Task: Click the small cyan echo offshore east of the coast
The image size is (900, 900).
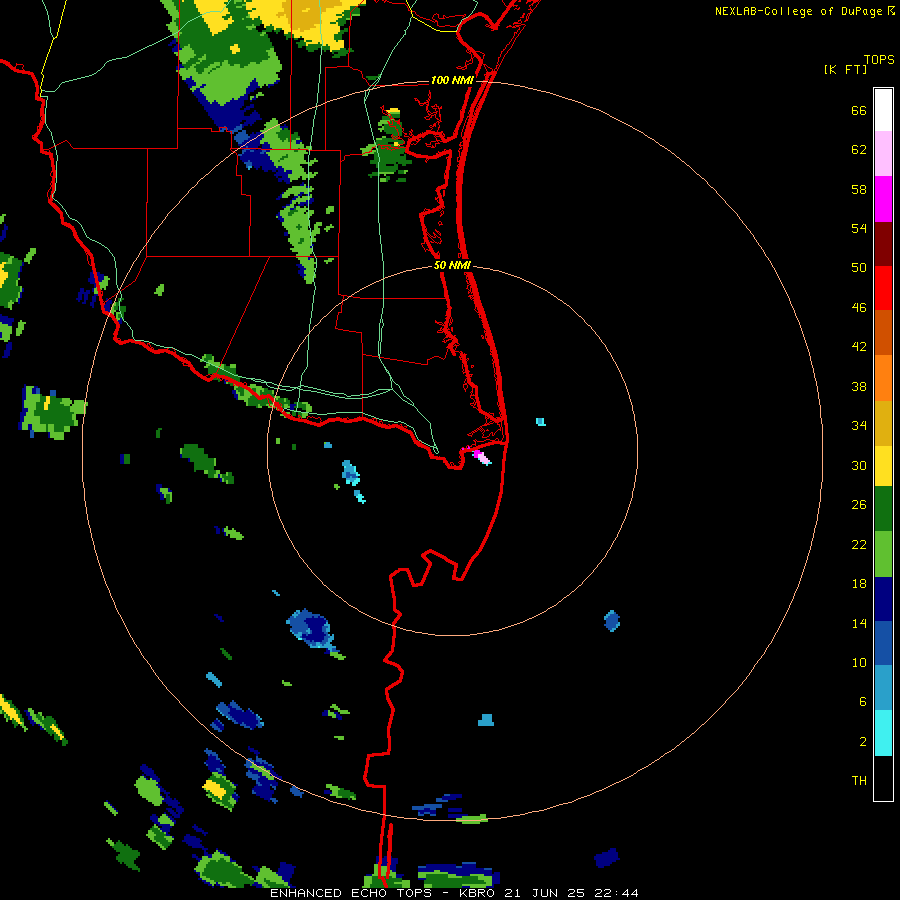Action: click(x=541, y=422)
